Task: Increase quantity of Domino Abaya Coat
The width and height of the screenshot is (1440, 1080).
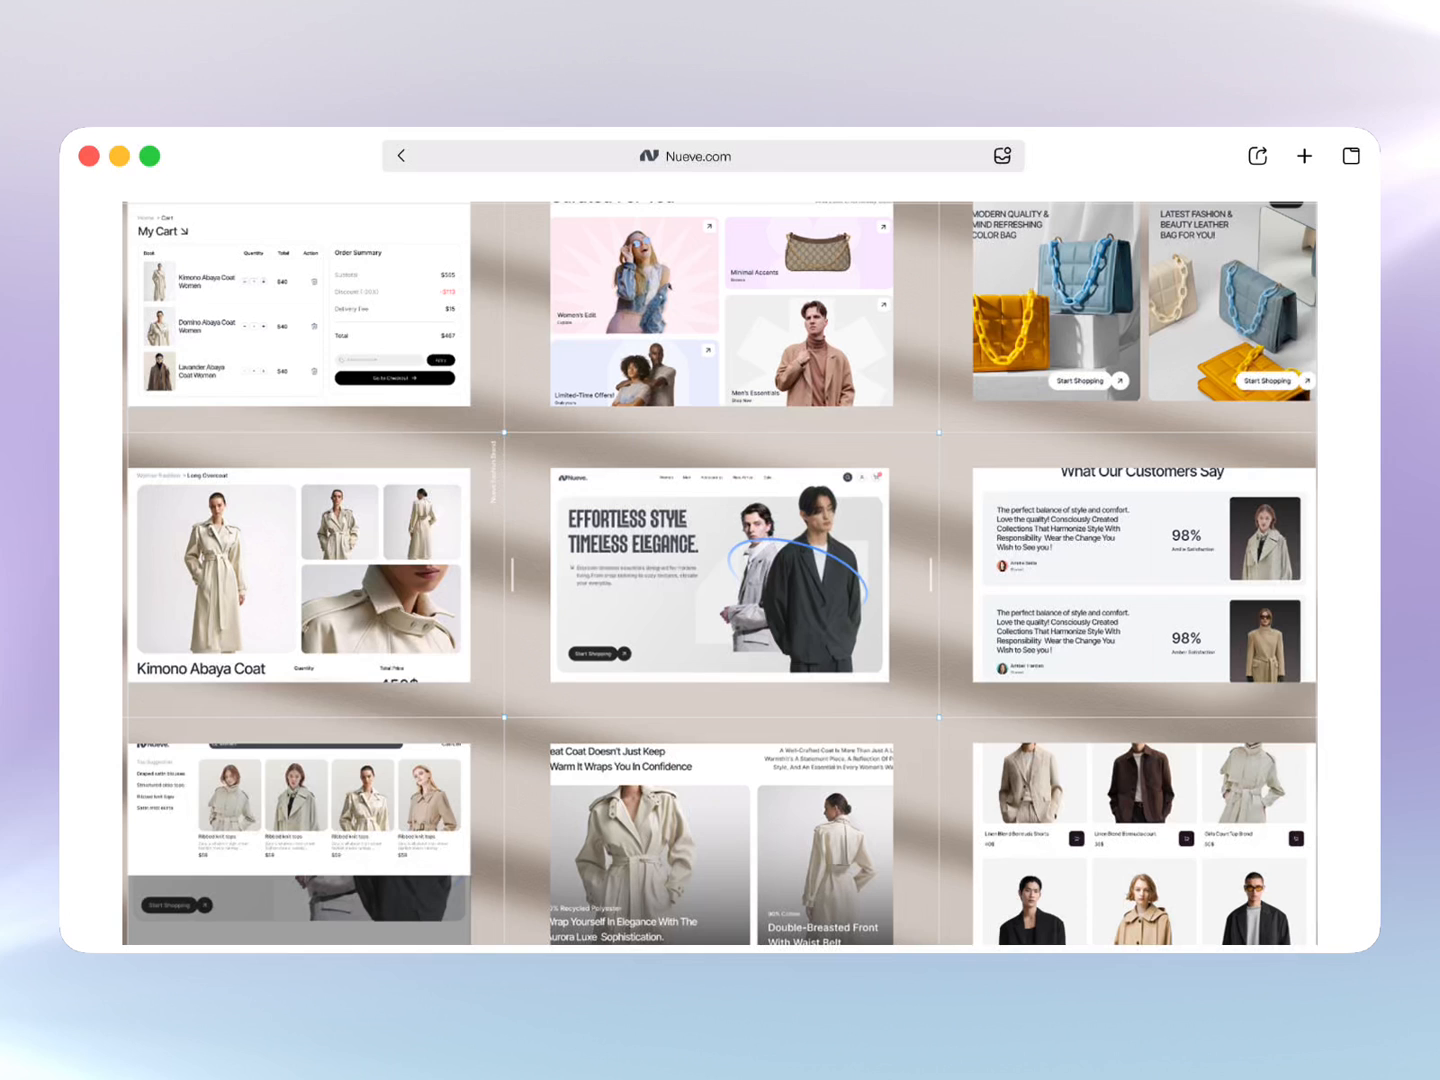Action: [264, 326]
